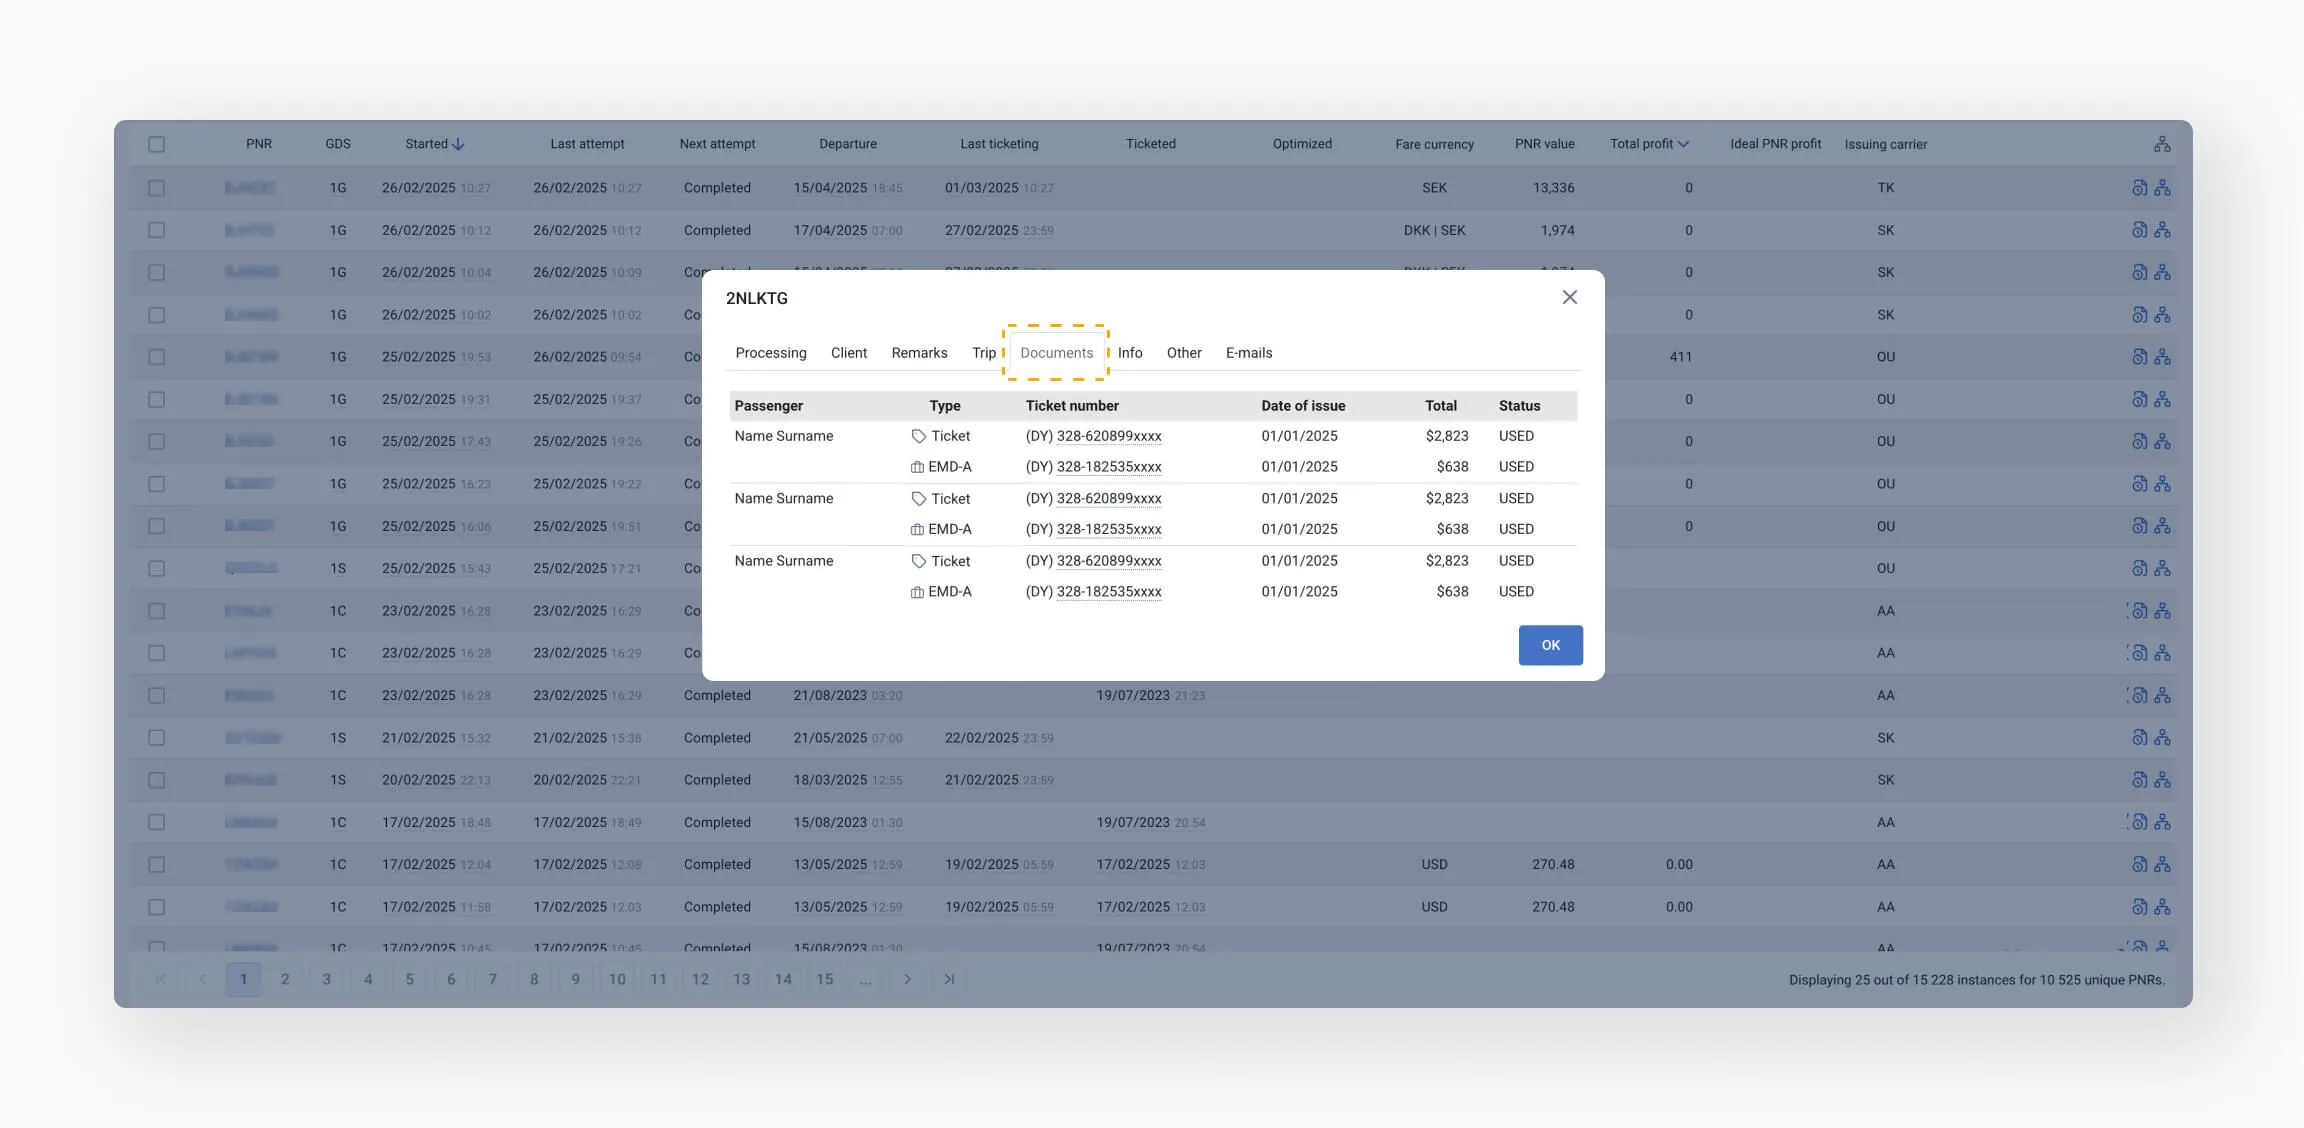Open first ticket number 328-620899xxxx link

pos(1108,436)
